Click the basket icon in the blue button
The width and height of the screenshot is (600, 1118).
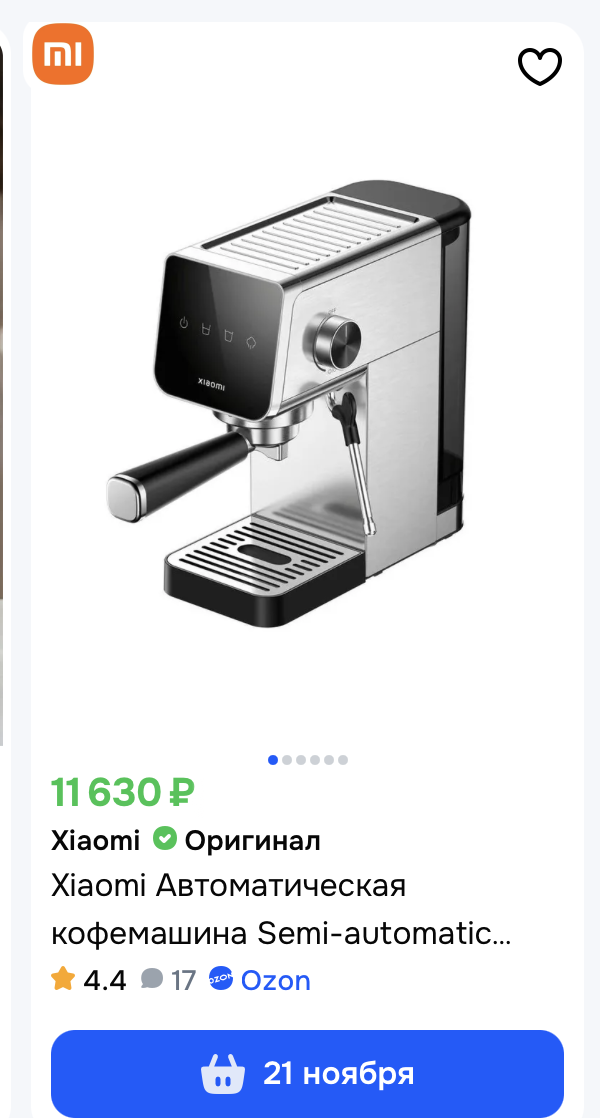click(x=222, y=1072)
